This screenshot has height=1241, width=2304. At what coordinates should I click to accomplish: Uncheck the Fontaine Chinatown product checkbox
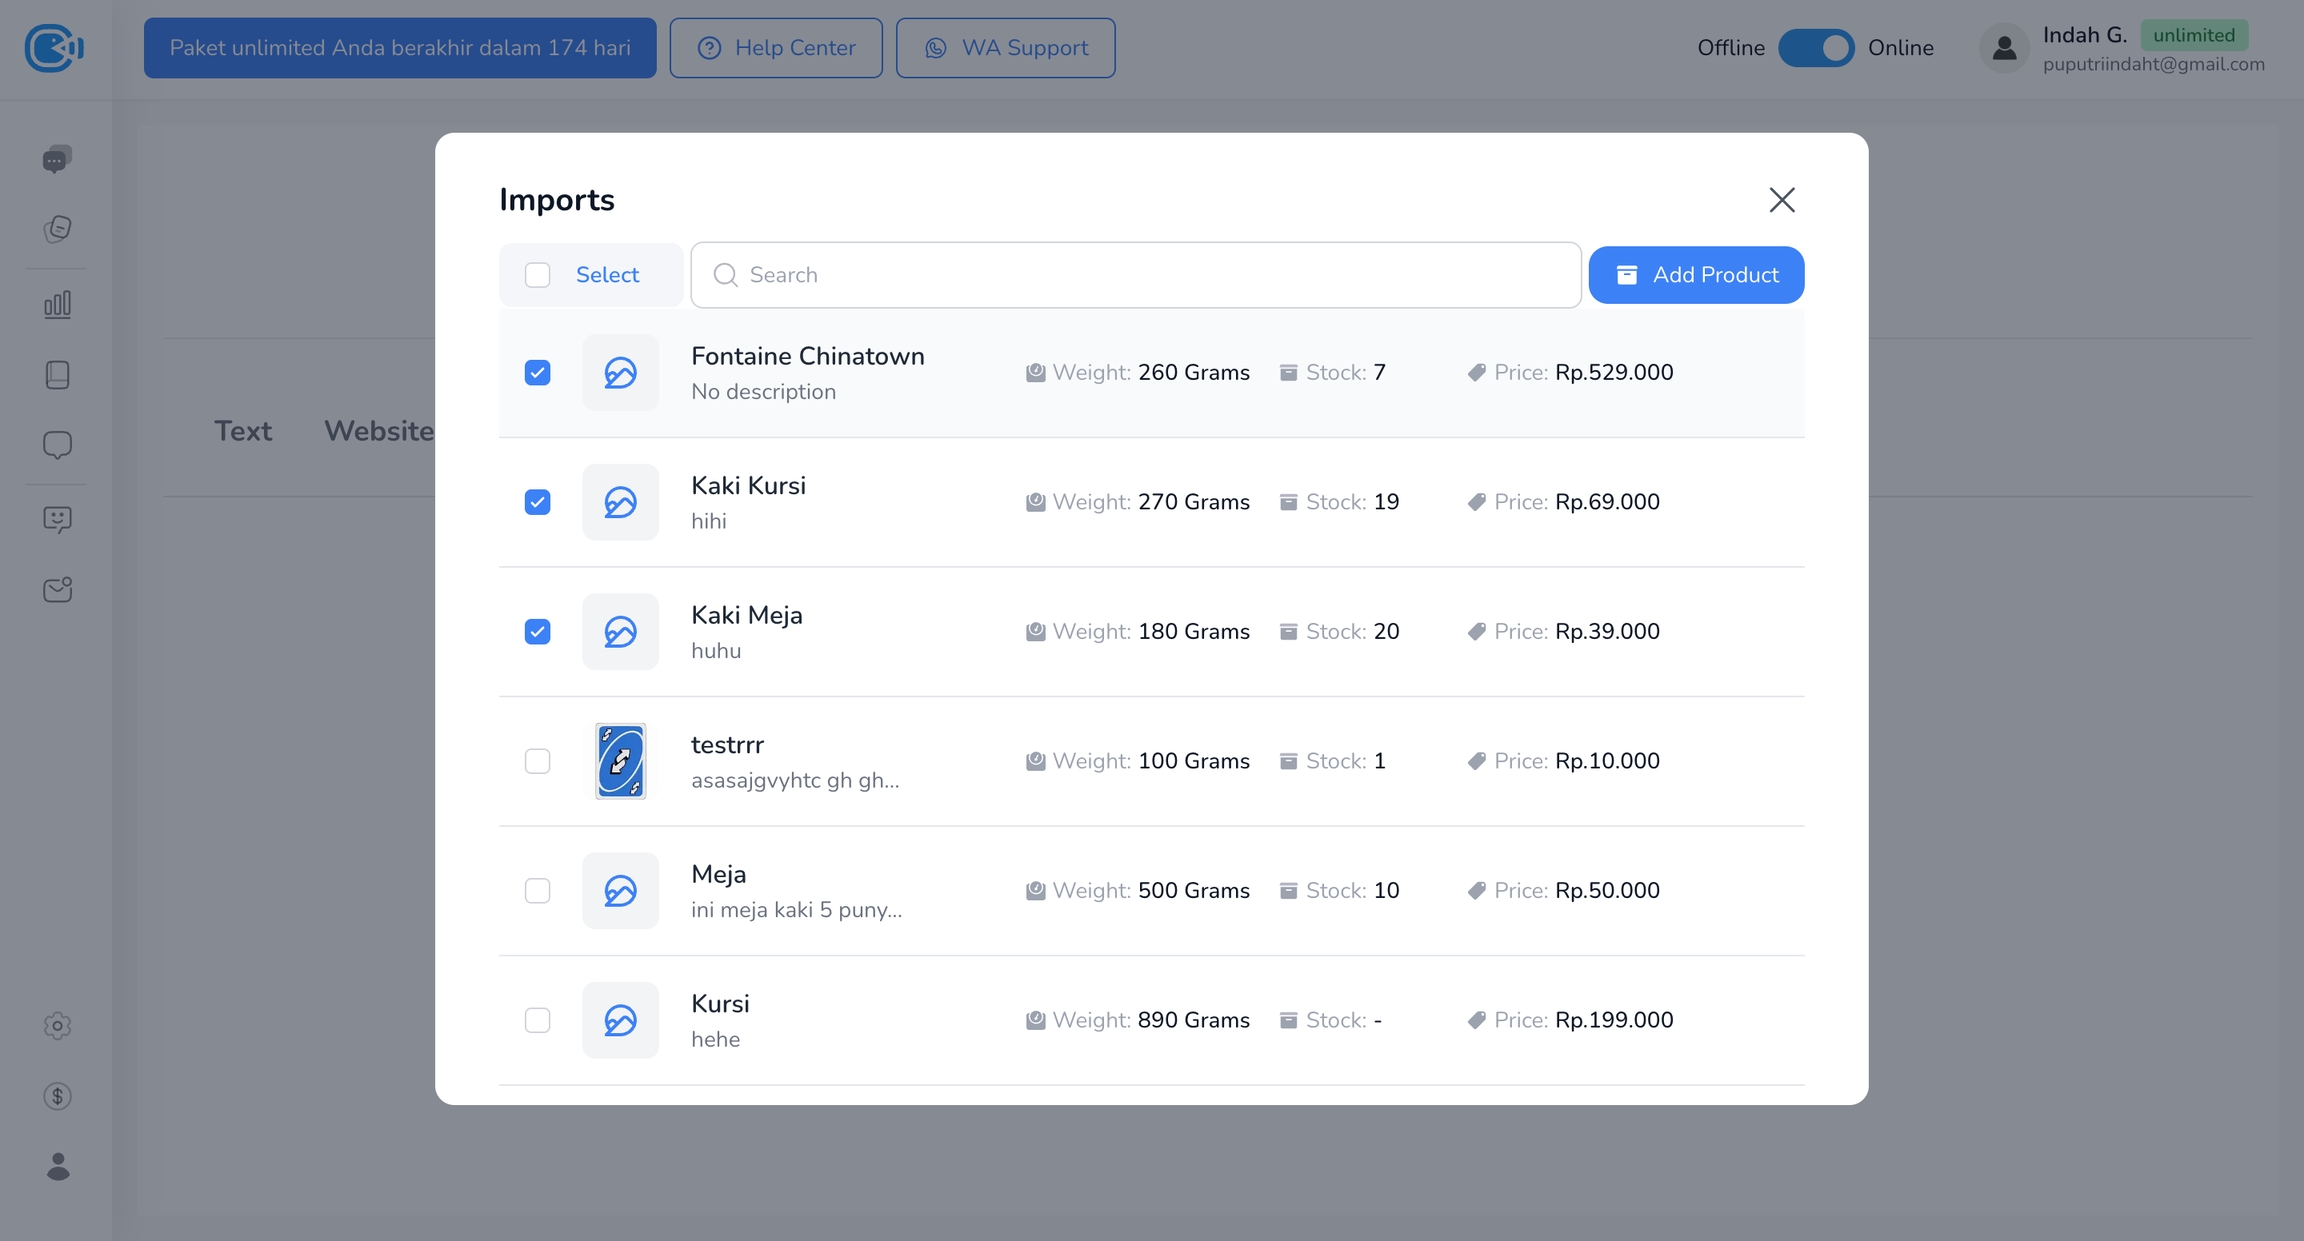tap(537, 373)
